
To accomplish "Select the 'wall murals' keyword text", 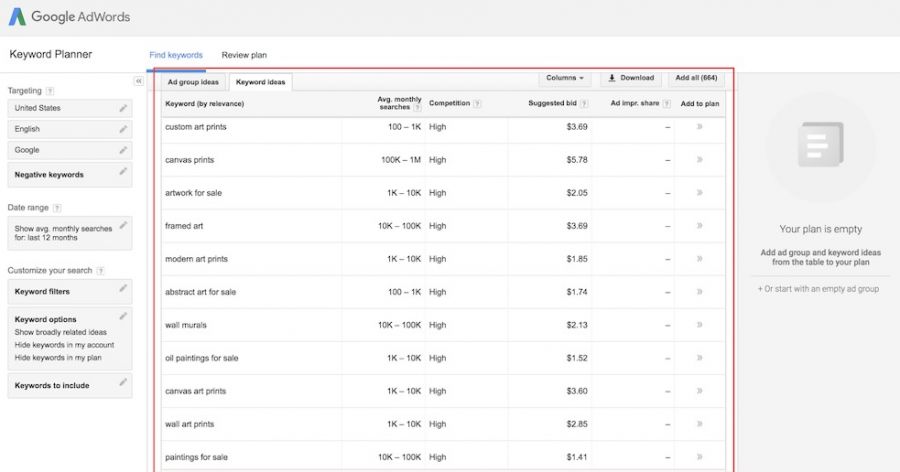I will (185, 325).
